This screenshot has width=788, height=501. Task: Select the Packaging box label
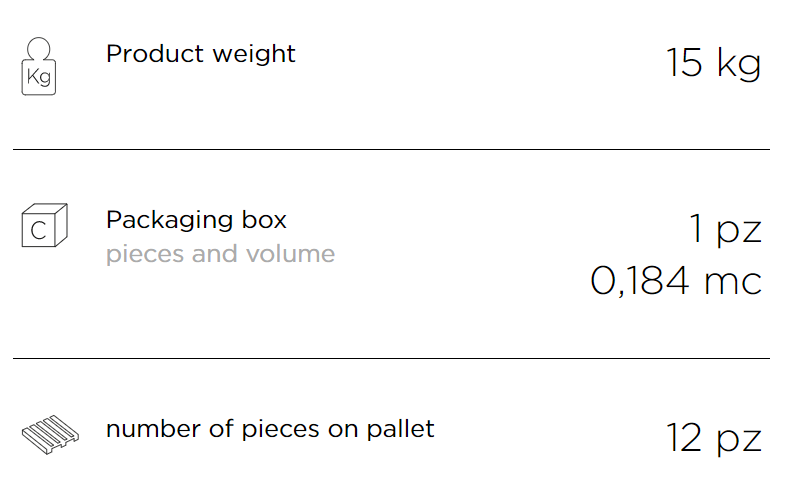point(196,220)
